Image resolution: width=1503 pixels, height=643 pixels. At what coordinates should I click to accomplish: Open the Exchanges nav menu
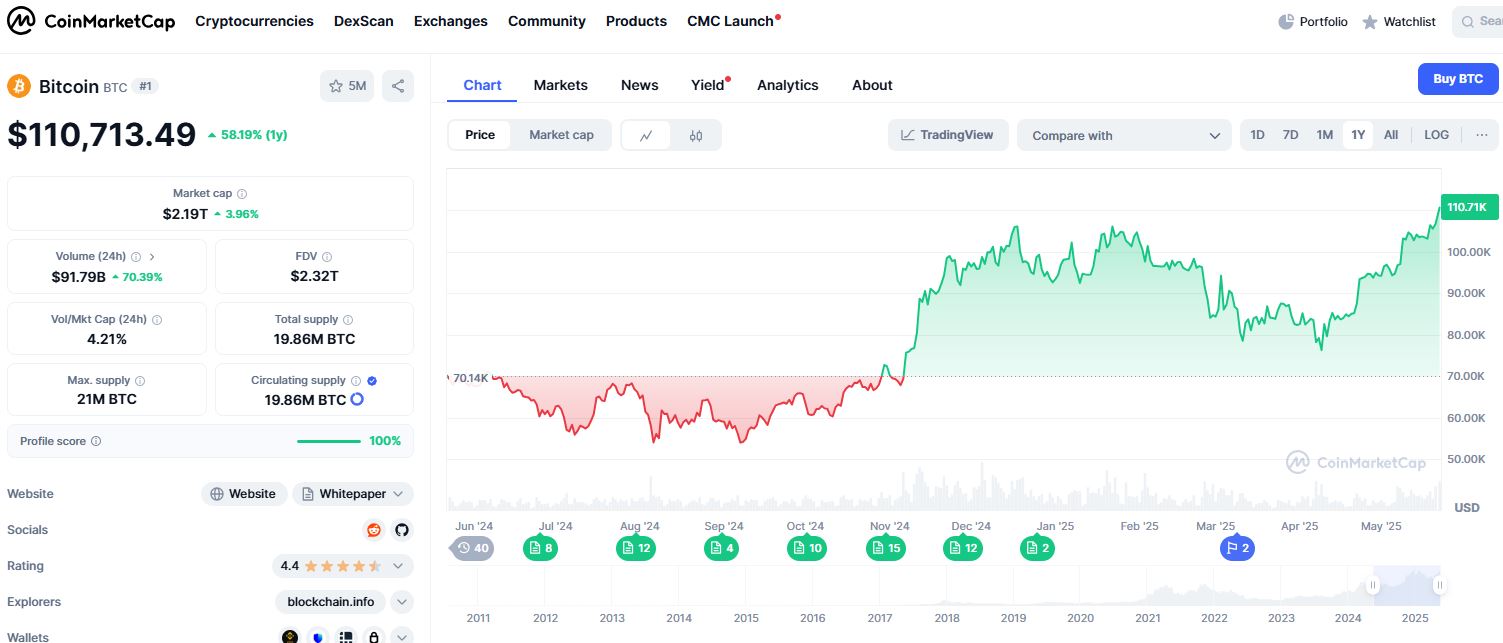click(x=450, y=21)
